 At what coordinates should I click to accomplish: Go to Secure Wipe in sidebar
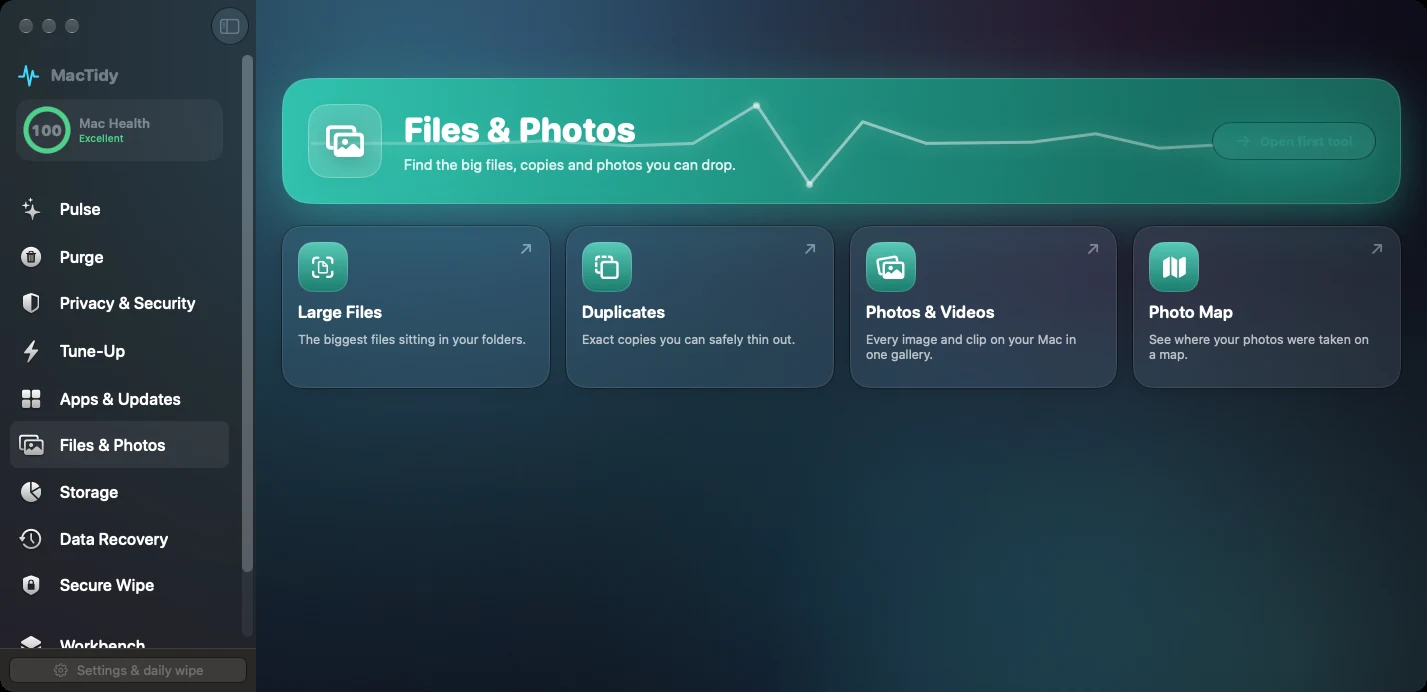click(119, 585)
